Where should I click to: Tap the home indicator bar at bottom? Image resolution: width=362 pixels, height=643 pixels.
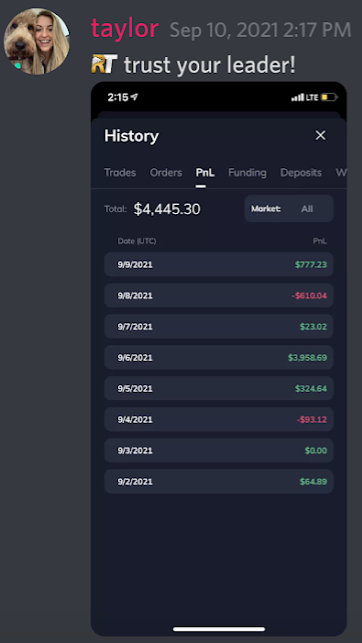coord(219,629)
